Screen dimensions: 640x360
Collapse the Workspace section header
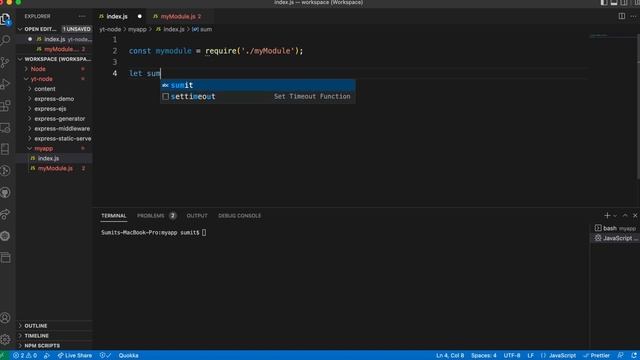pyautogui.click(x=54, y=59)
